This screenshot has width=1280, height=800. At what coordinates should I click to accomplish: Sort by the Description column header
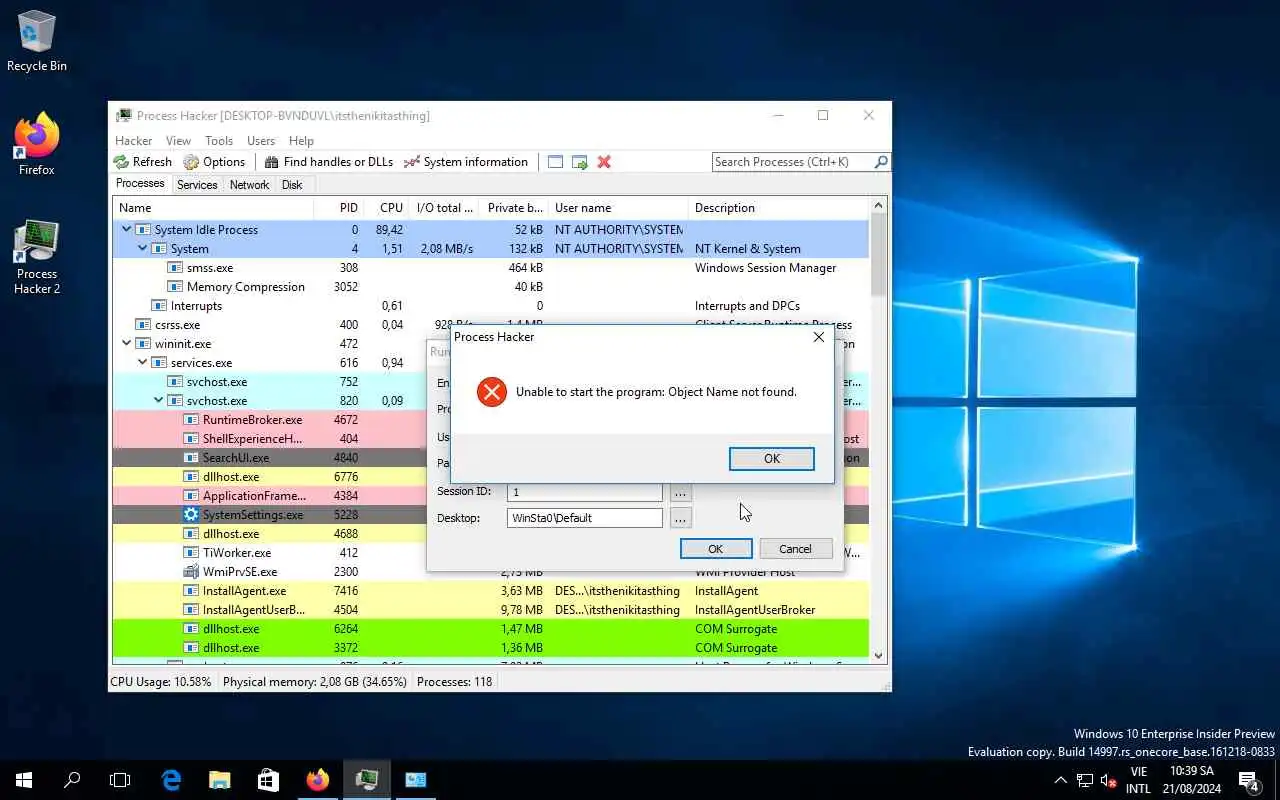777,208
